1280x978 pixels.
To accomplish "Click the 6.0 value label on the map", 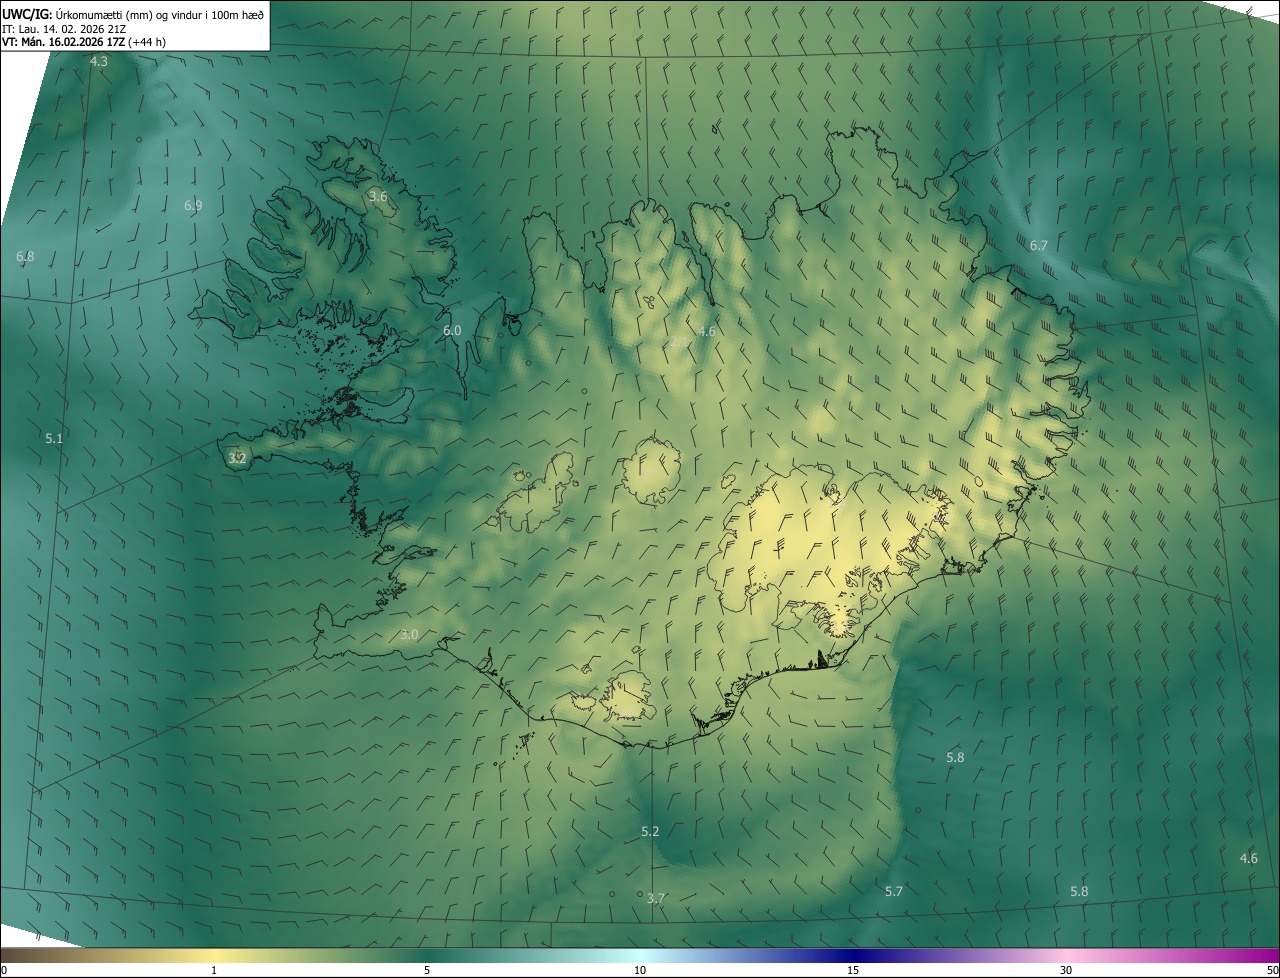I will point(452,331).
